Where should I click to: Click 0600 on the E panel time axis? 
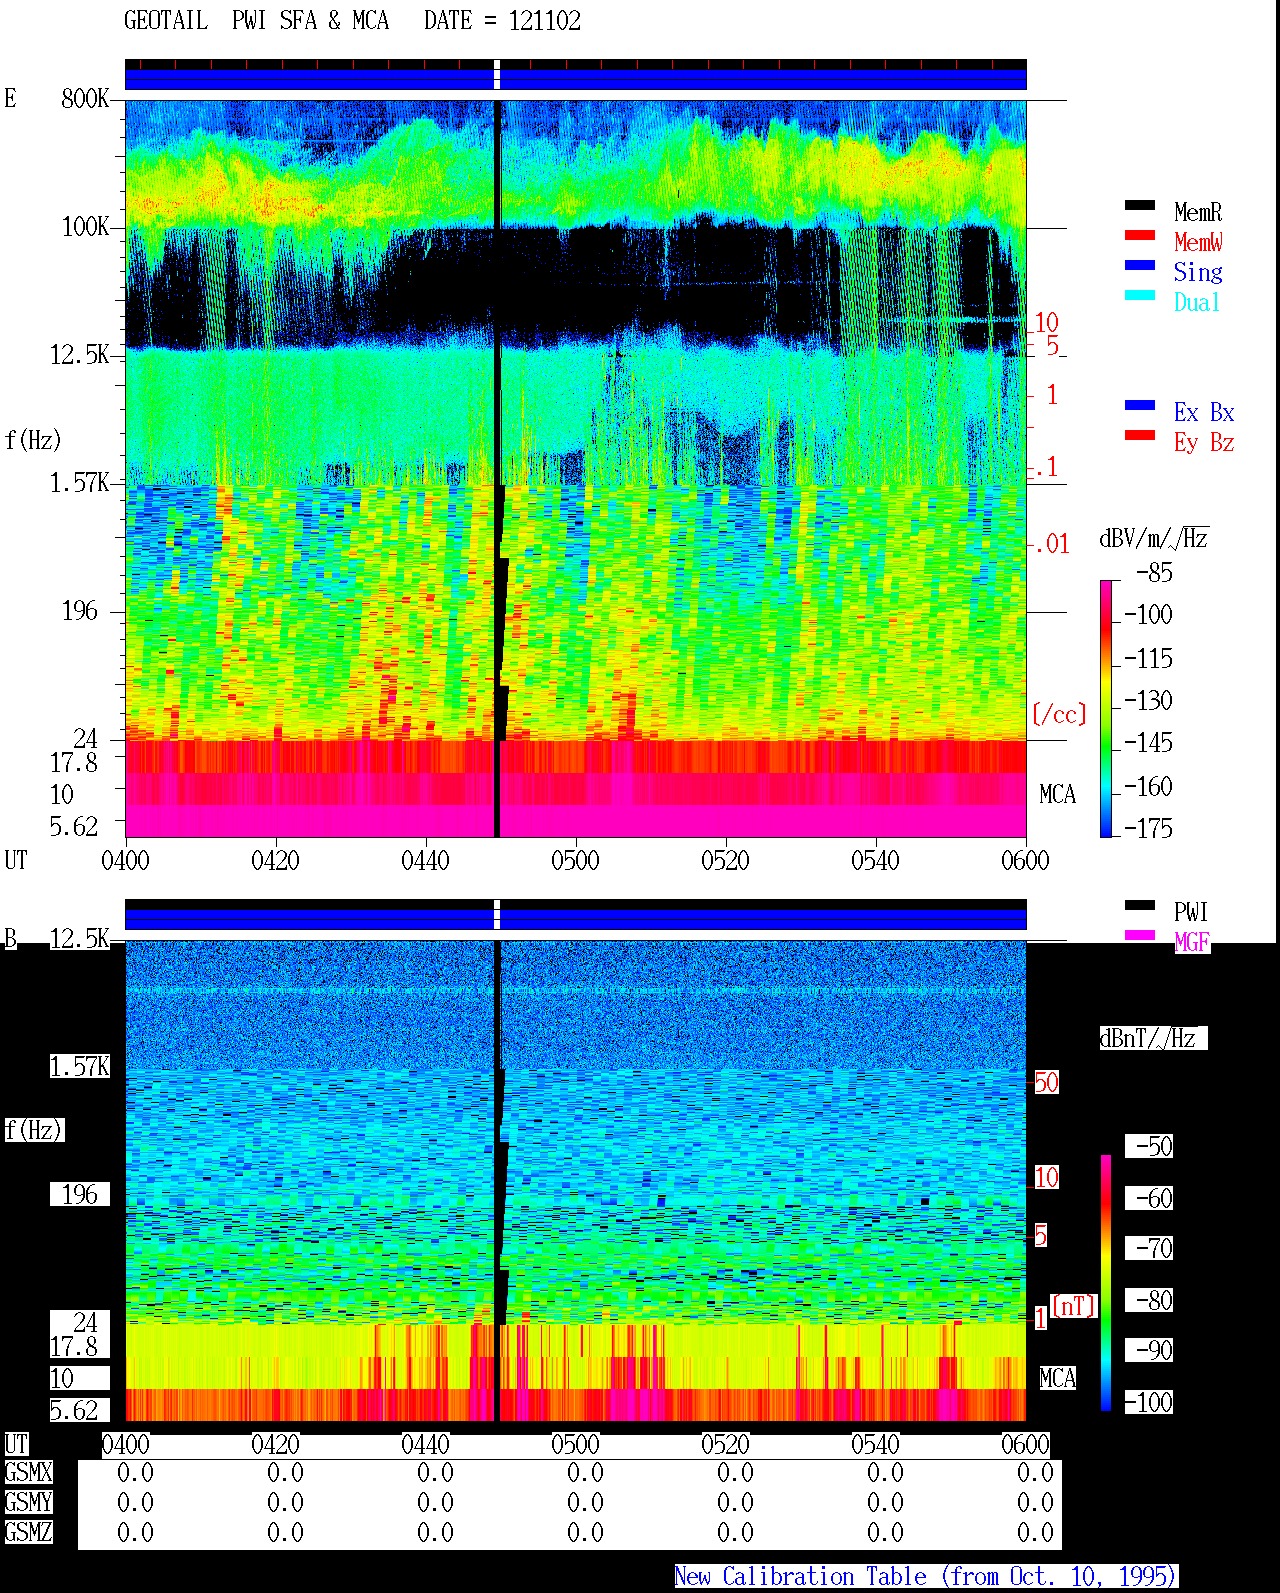pyautogui.click(x=1025, y=860)
